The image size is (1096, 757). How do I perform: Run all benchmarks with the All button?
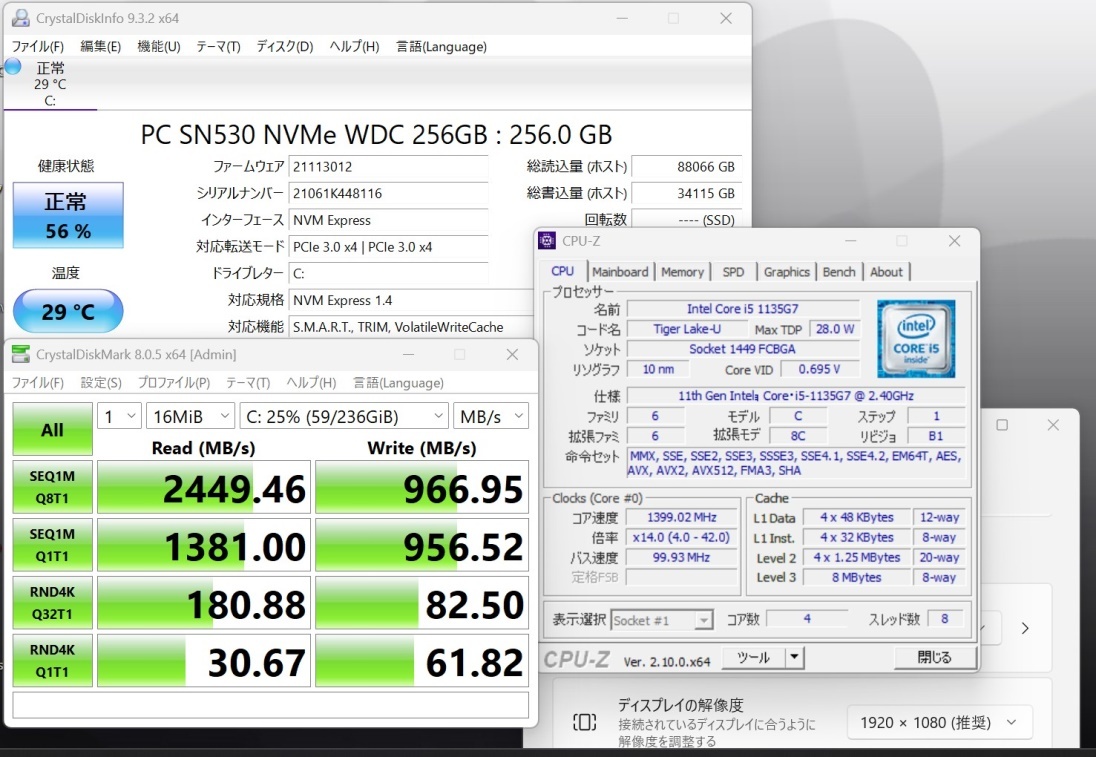(x=52, y=429)
